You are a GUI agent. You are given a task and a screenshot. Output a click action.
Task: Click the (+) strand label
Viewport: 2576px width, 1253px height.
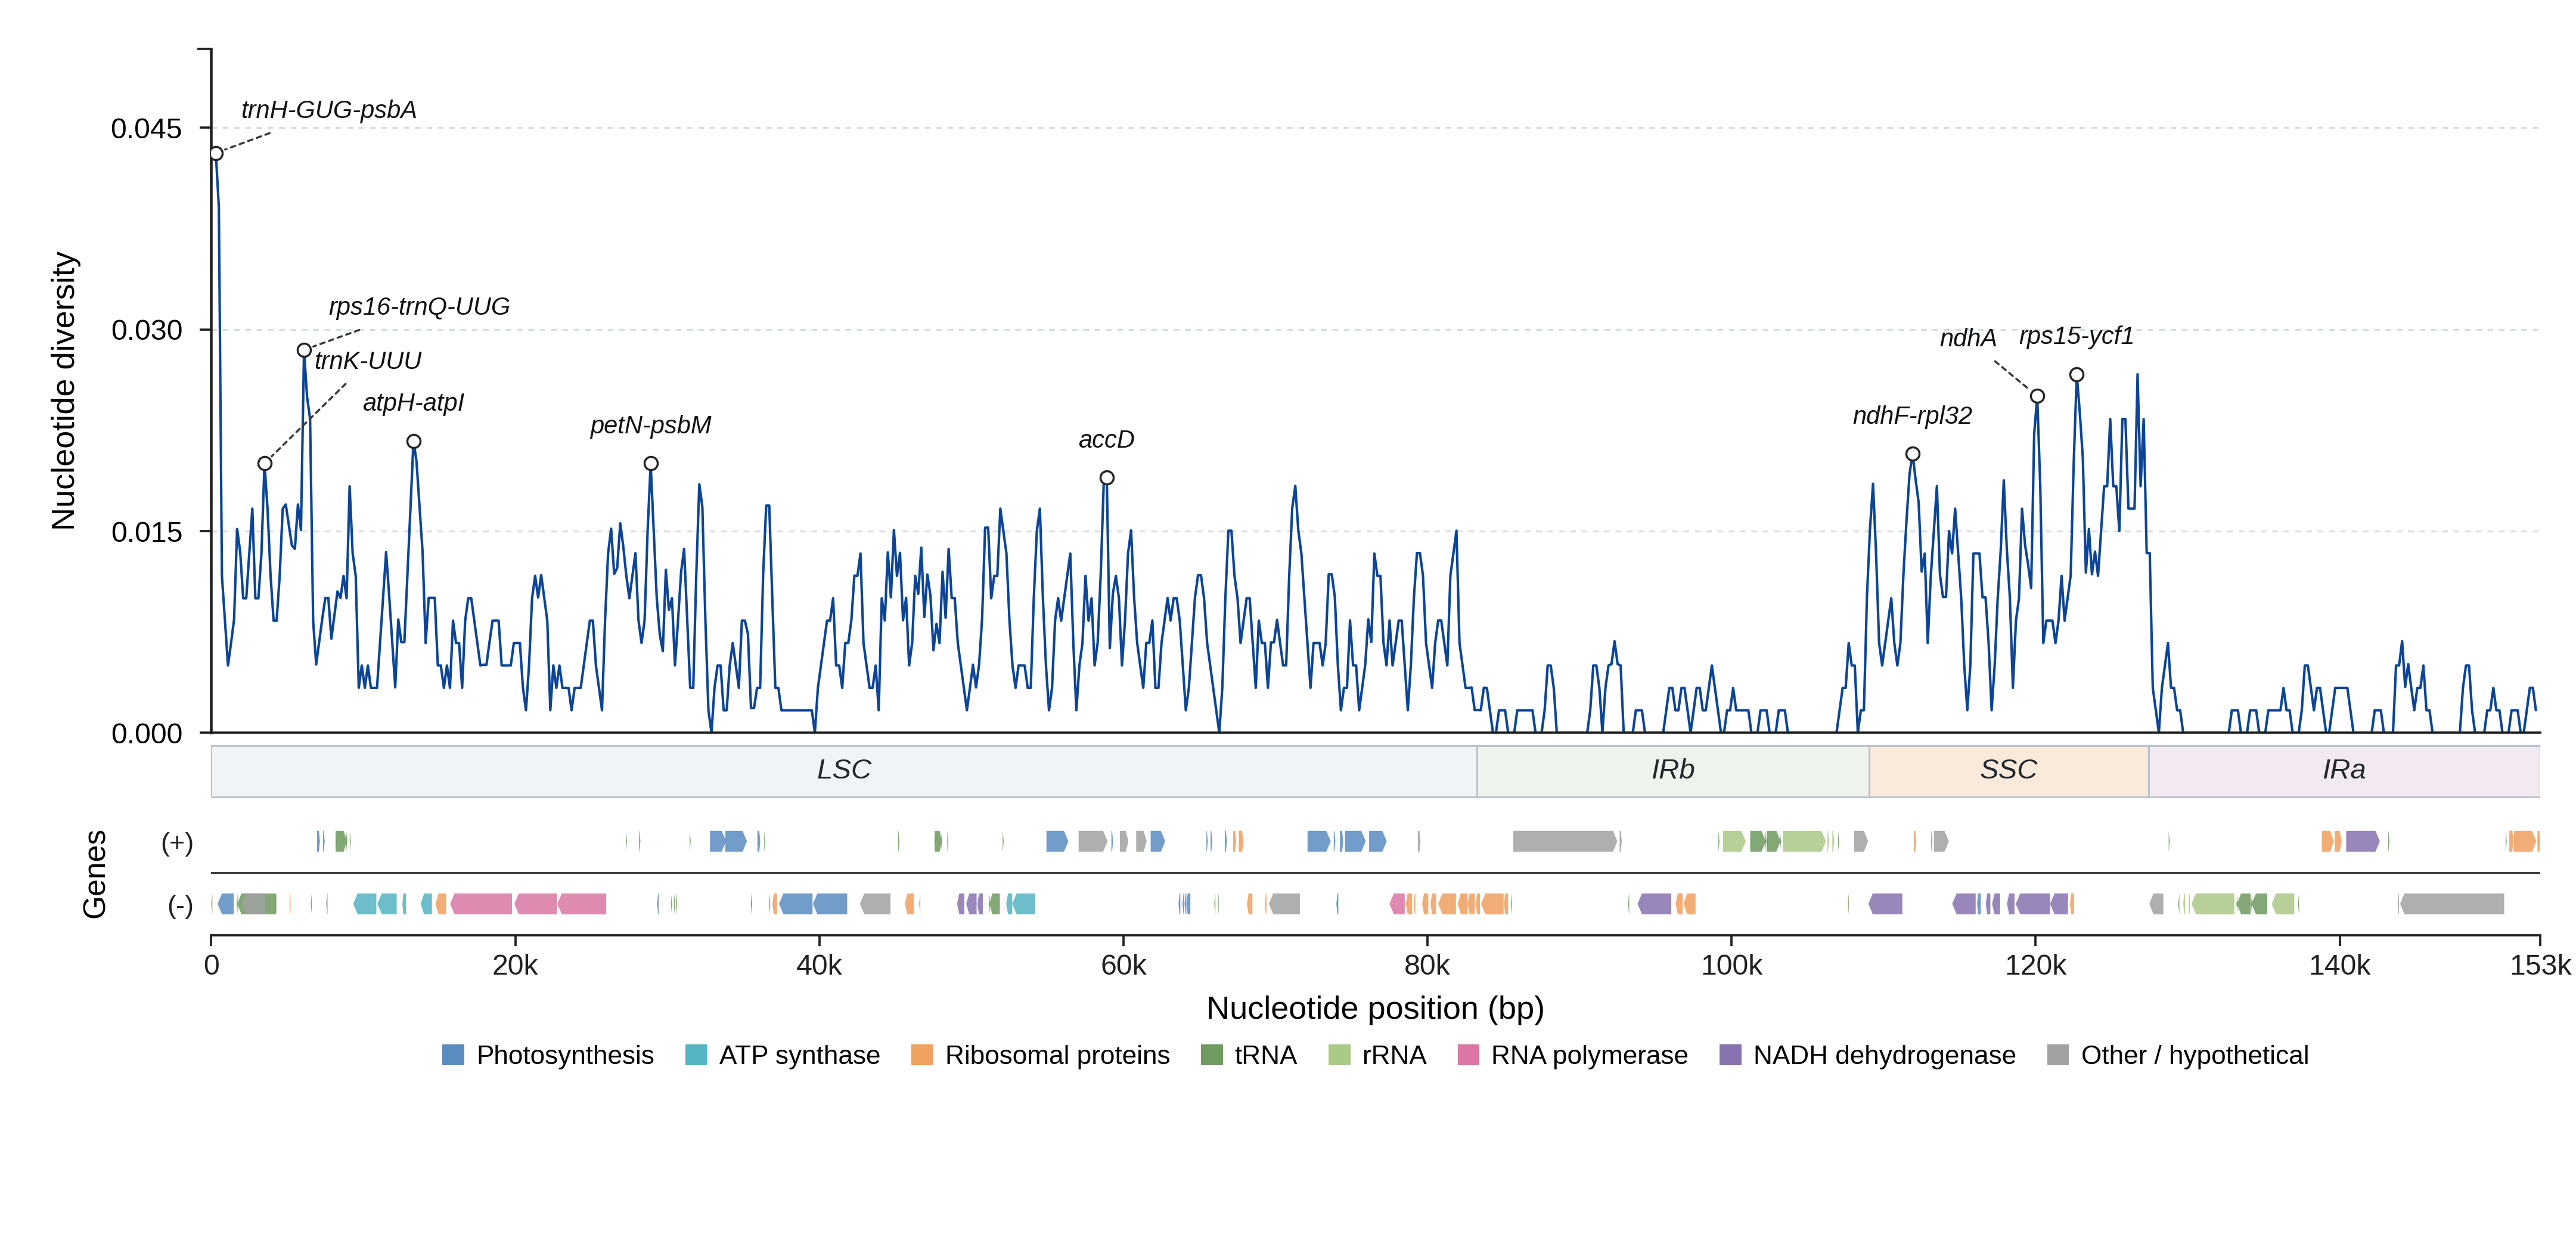tap(177, 843)
